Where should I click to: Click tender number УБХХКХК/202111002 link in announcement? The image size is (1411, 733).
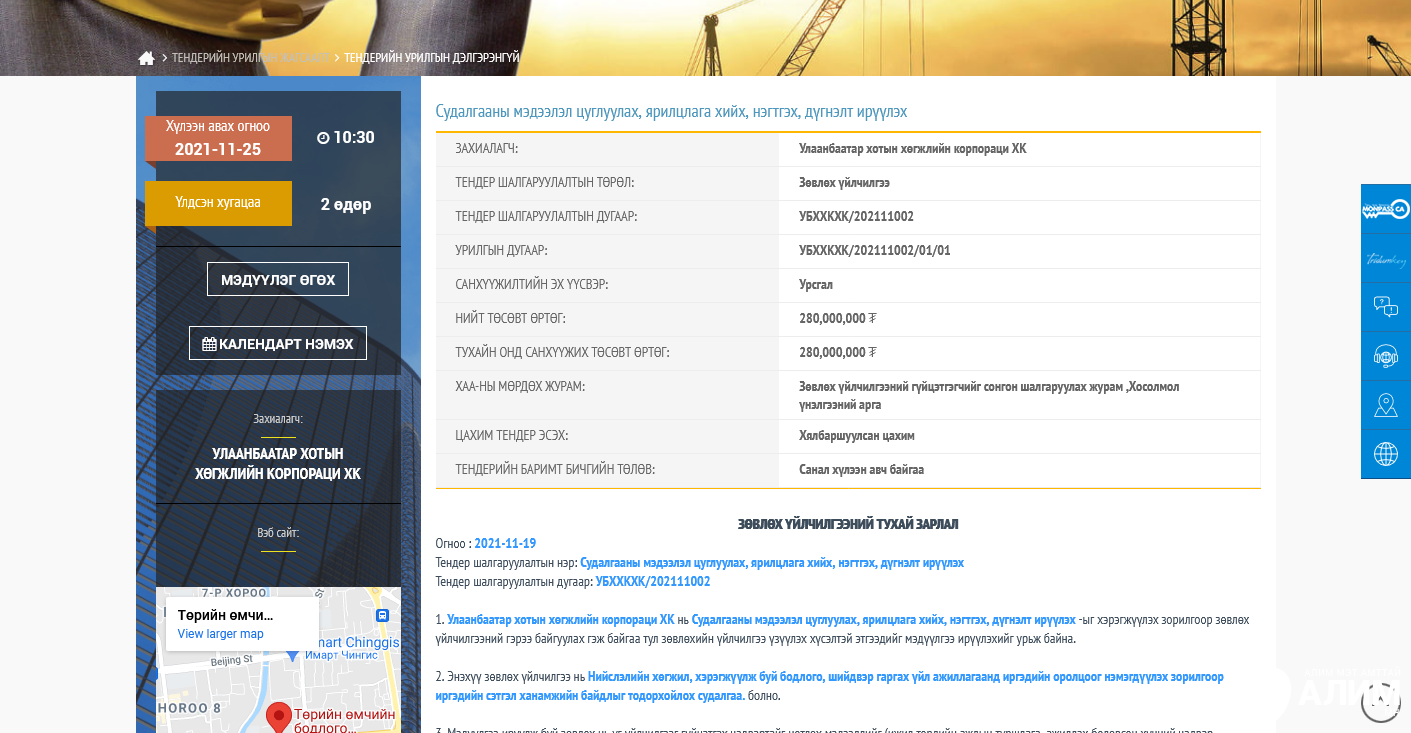click(x=653, y=581)
